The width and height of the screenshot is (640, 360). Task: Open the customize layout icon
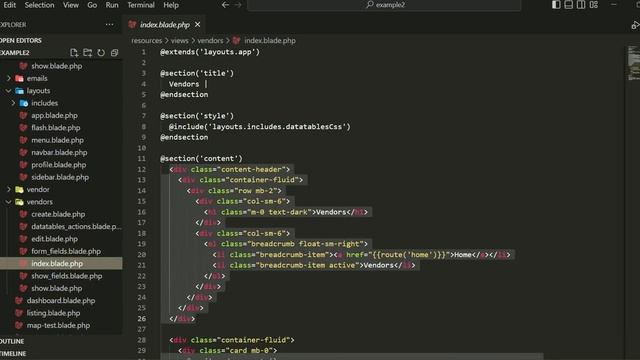click(x=594, y=4)
